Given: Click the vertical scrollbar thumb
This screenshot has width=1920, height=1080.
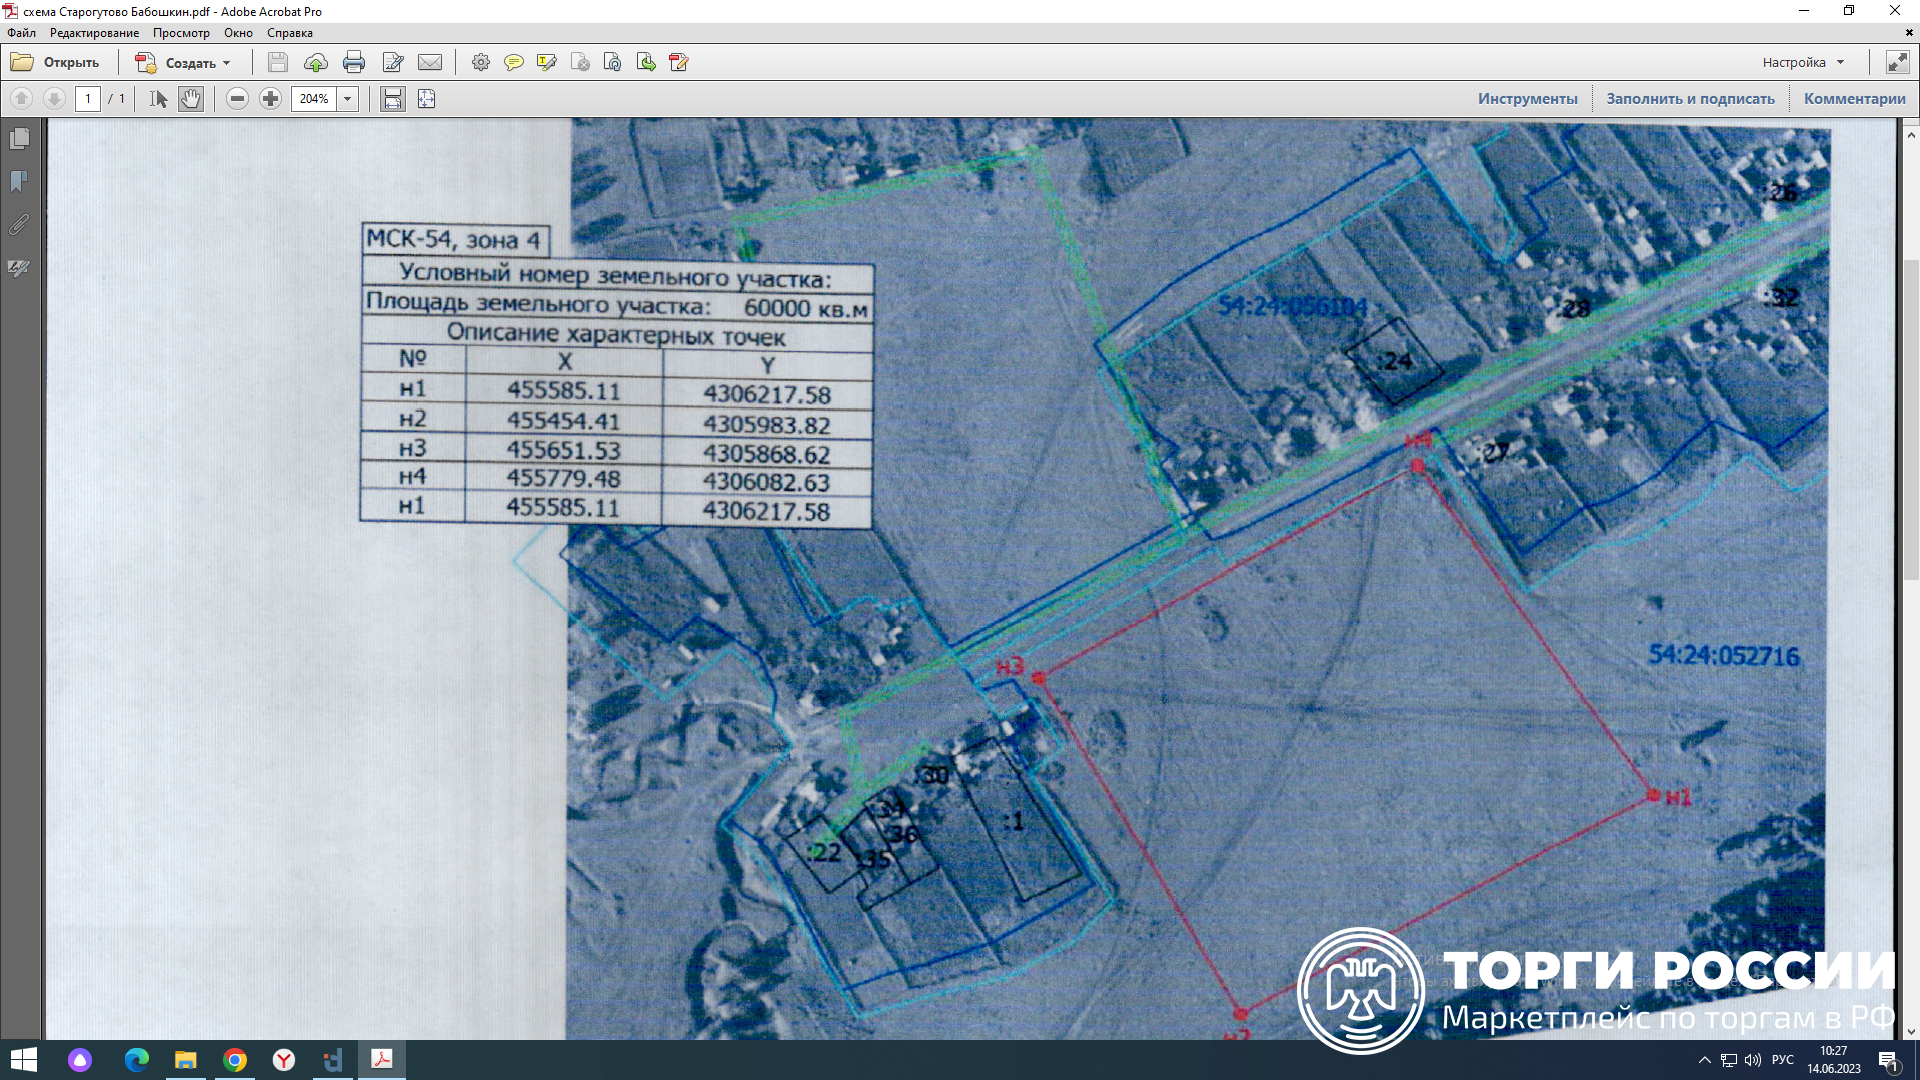Looking at the screenshot, I should (x=1910, y=420).
